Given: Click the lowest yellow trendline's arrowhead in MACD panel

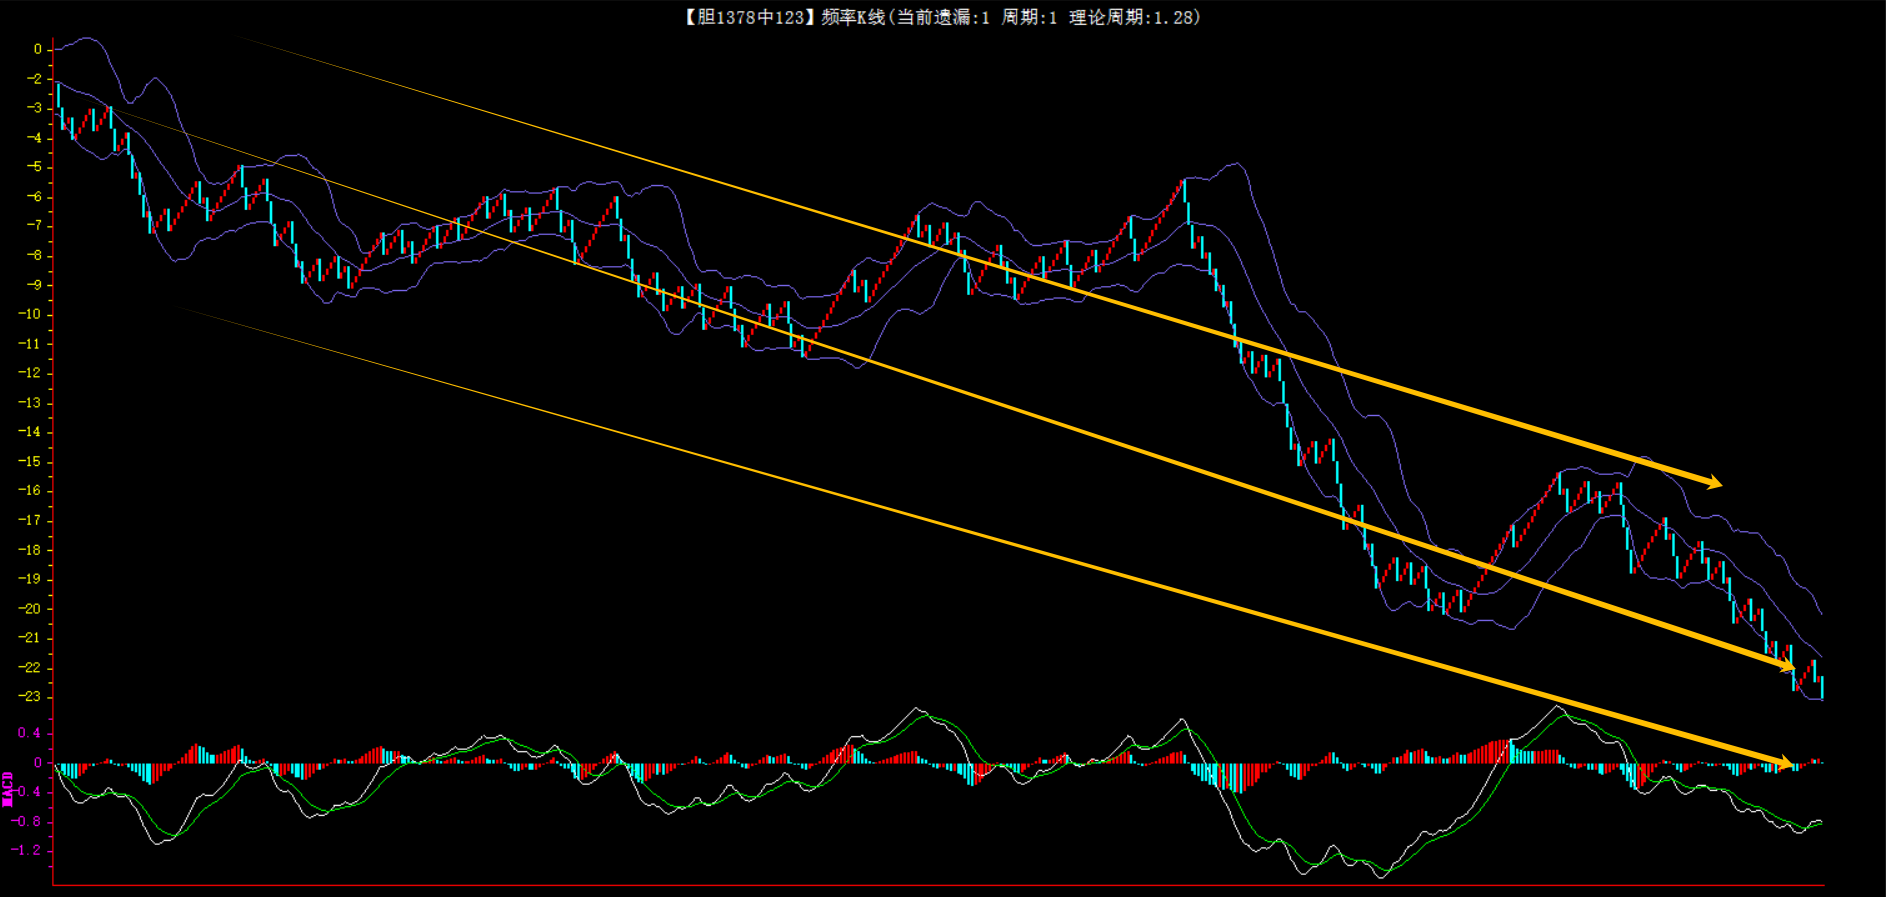Looking at the screenshot, I should tap(1783, 764).
